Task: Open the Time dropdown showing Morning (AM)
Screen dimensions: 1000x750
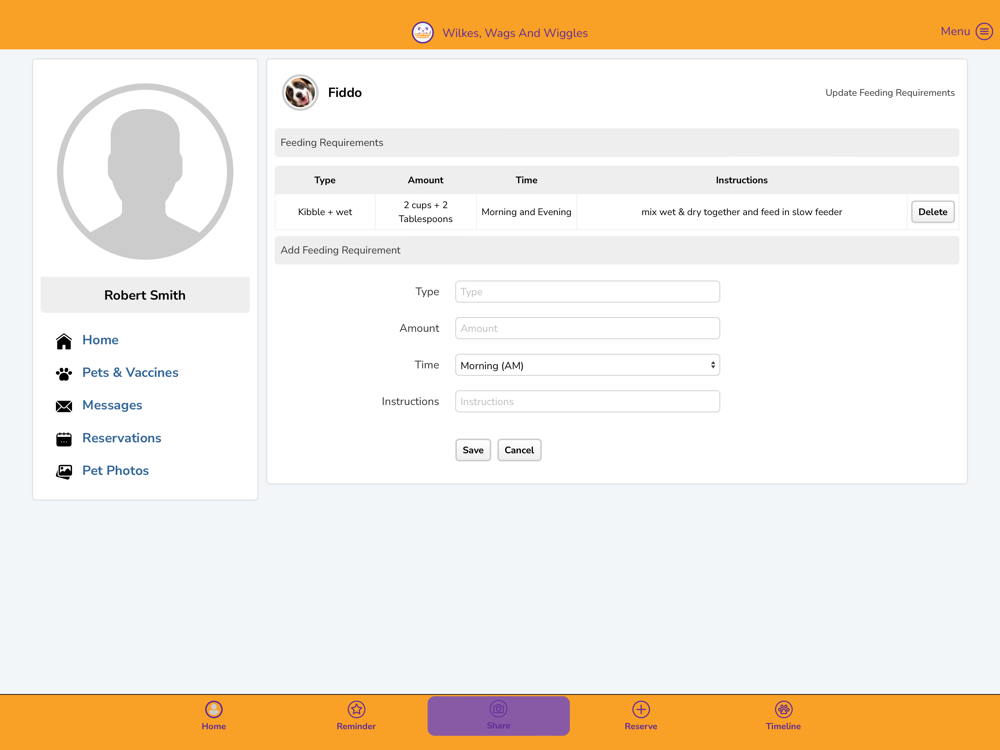Action: click(x=587, y=365)
